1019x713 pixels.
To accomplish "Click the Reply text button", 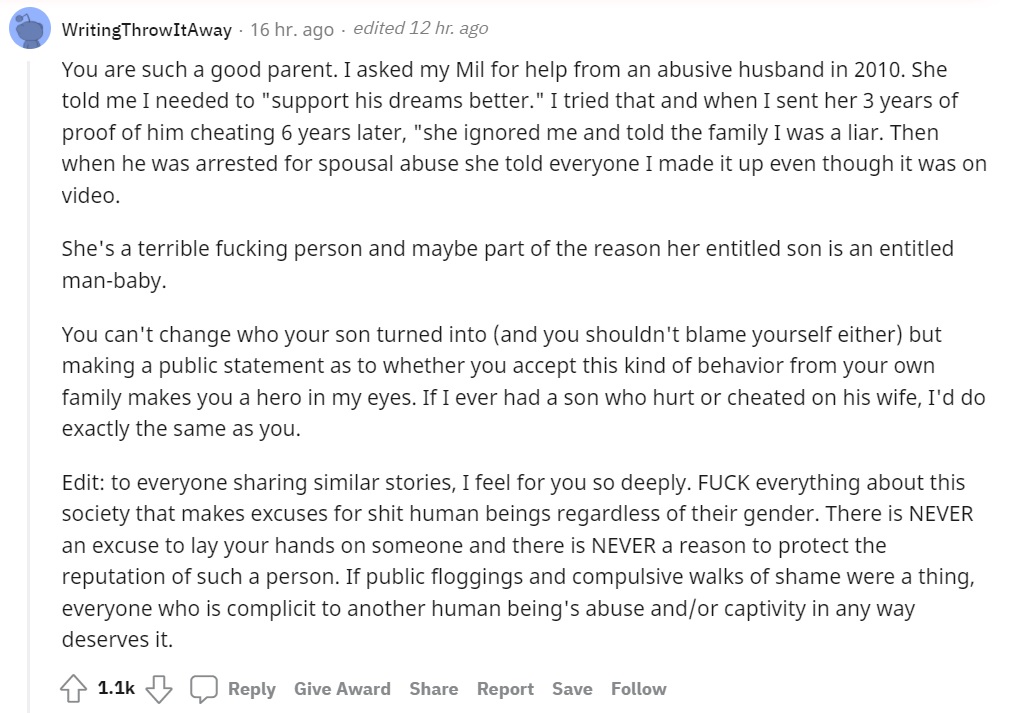I will (x=252, y=689).
